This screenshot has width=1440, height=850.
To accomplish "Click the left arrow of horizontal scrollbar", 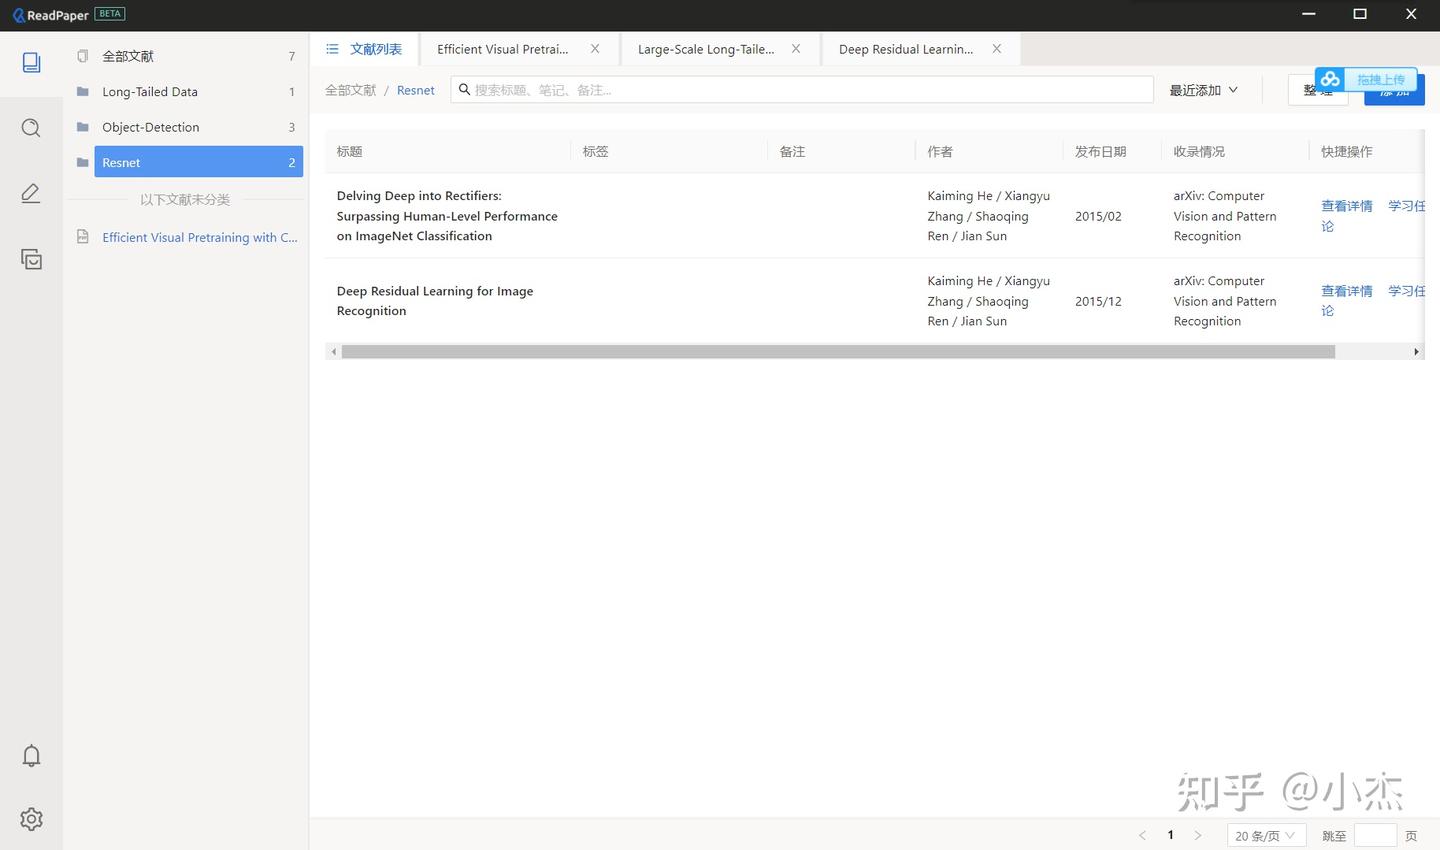I will (333, 352).
